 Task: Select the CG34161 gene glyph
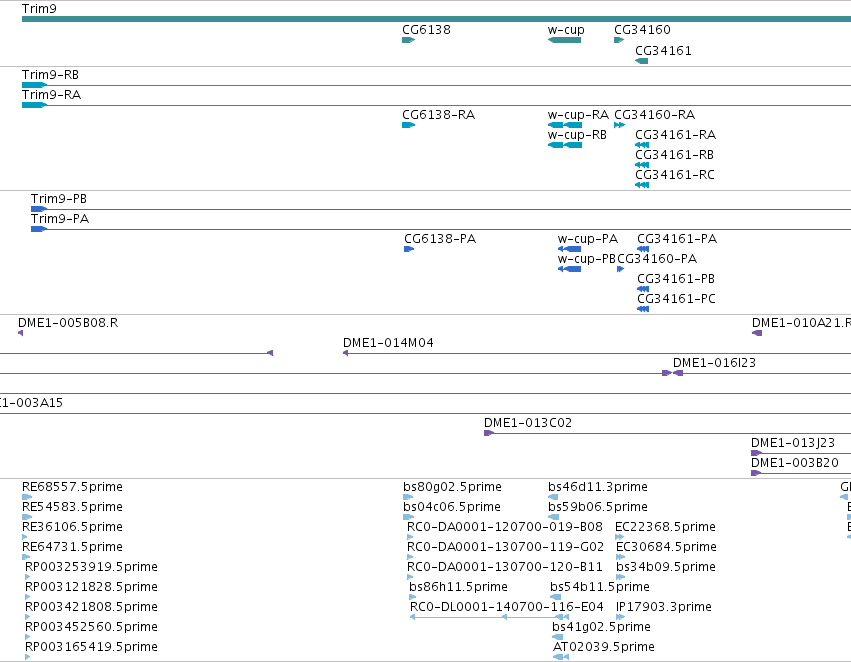[642, 61]
